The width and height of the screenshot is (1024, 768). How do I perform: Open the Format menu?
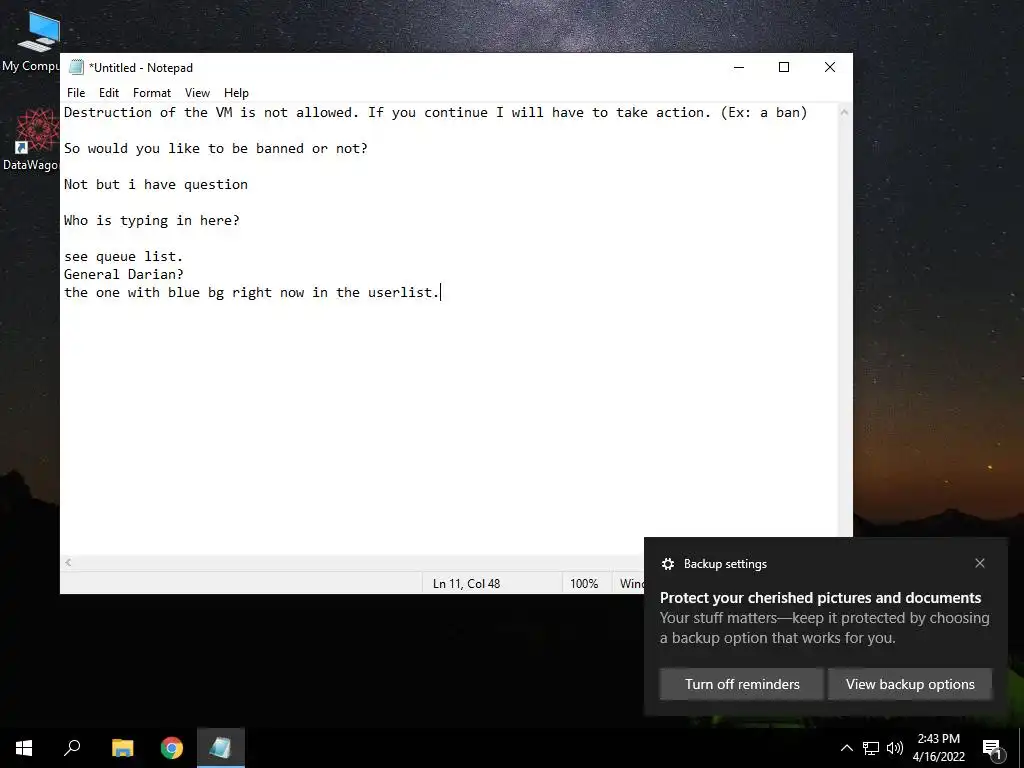(152, 93)
